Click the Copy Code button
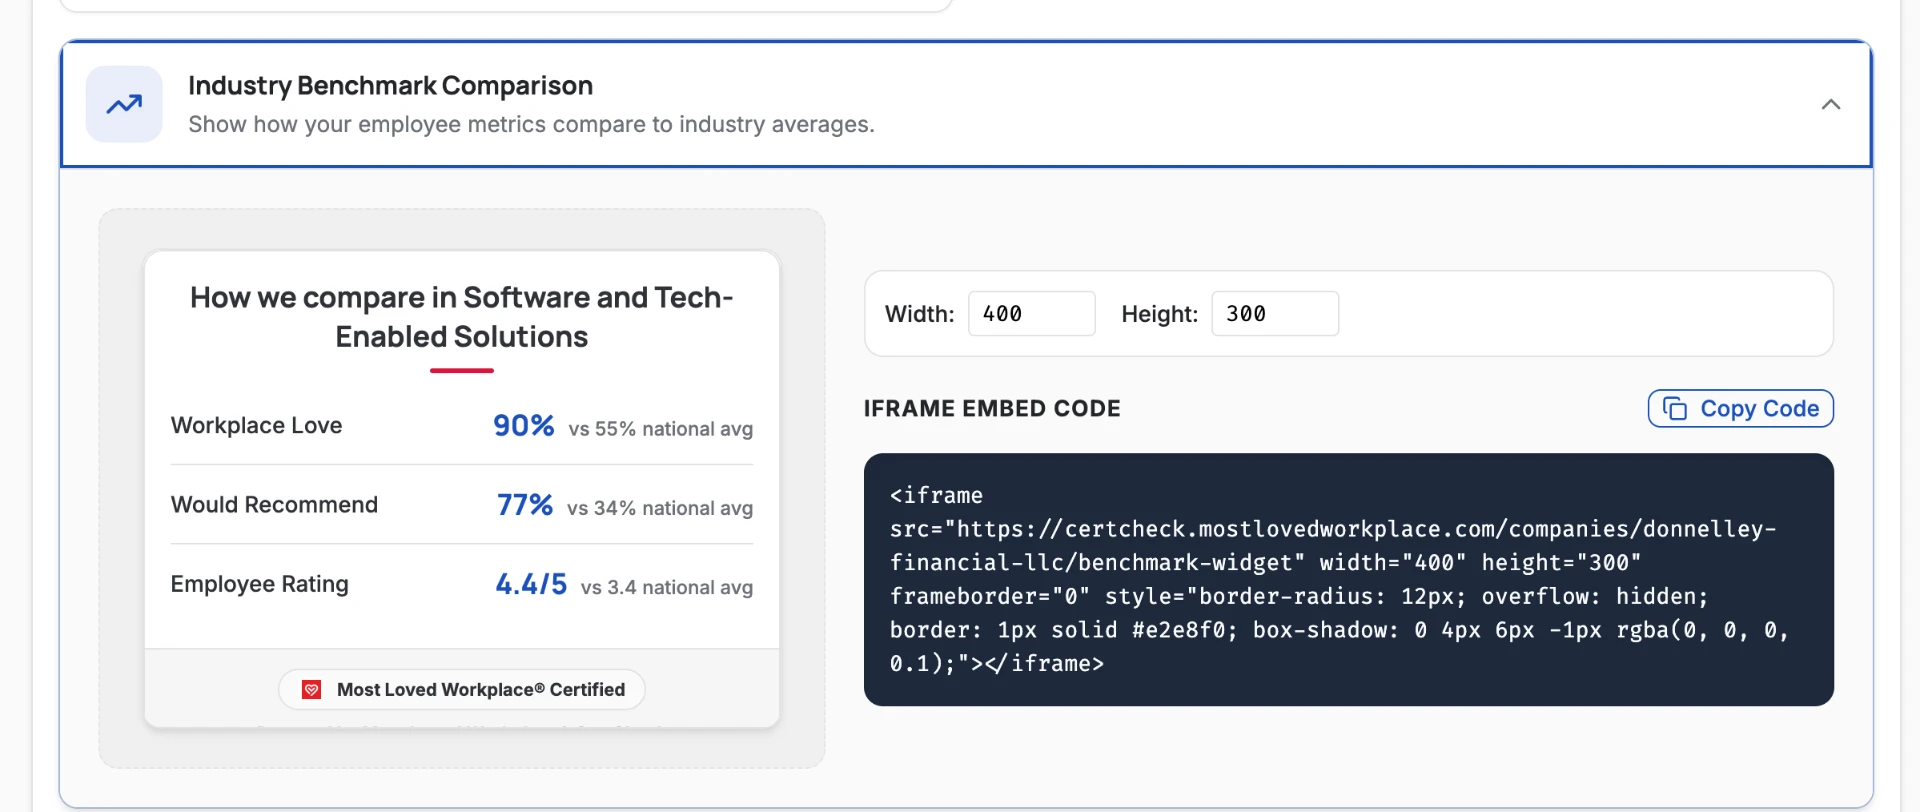 click(1740, 408)
